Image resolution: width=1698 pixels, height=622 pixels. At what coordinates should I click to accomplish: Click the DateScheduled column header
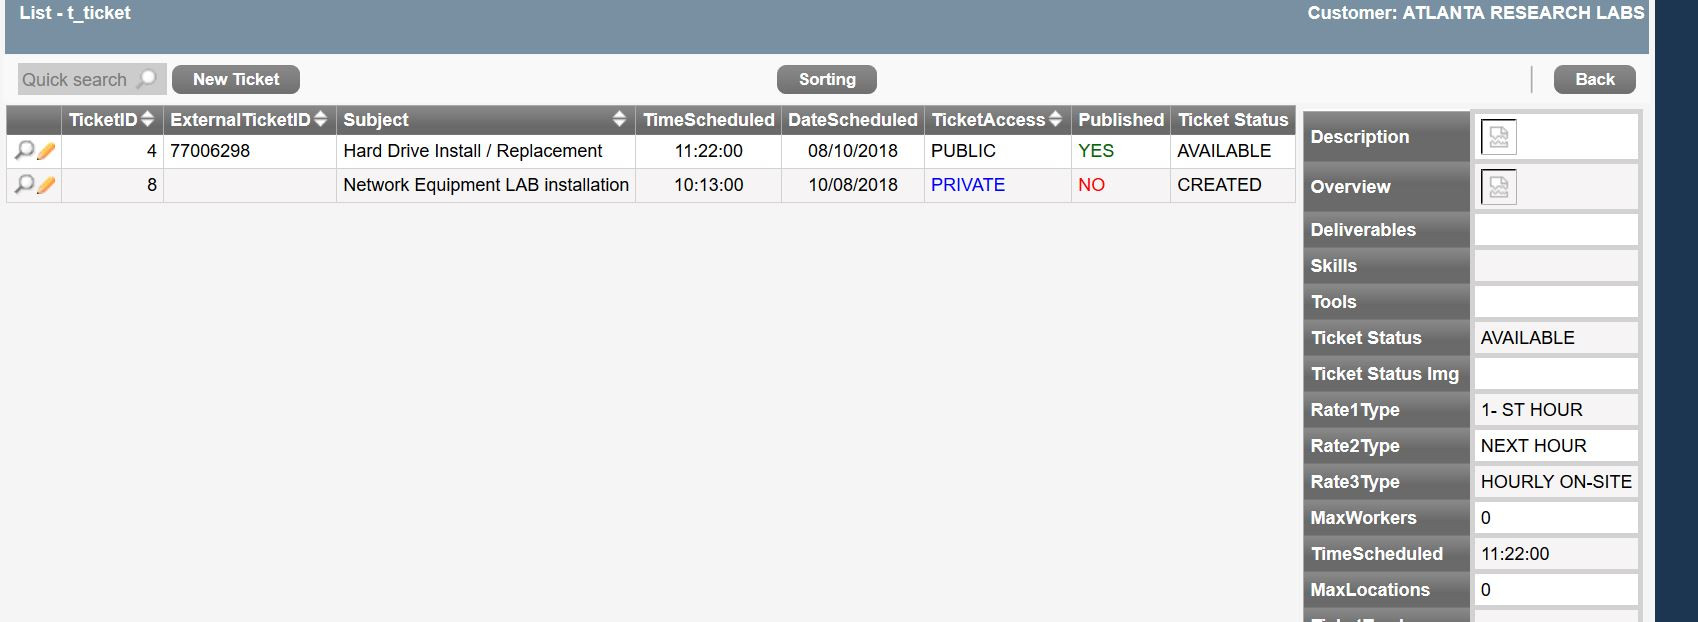coord(853,120)
